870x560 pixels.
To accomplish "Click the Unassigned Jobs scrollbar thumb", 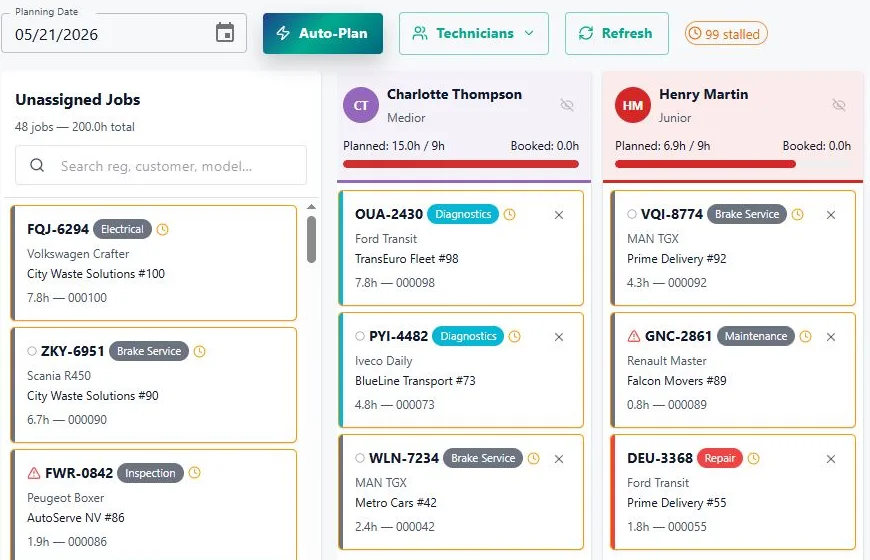I will [x=311, y=239].
